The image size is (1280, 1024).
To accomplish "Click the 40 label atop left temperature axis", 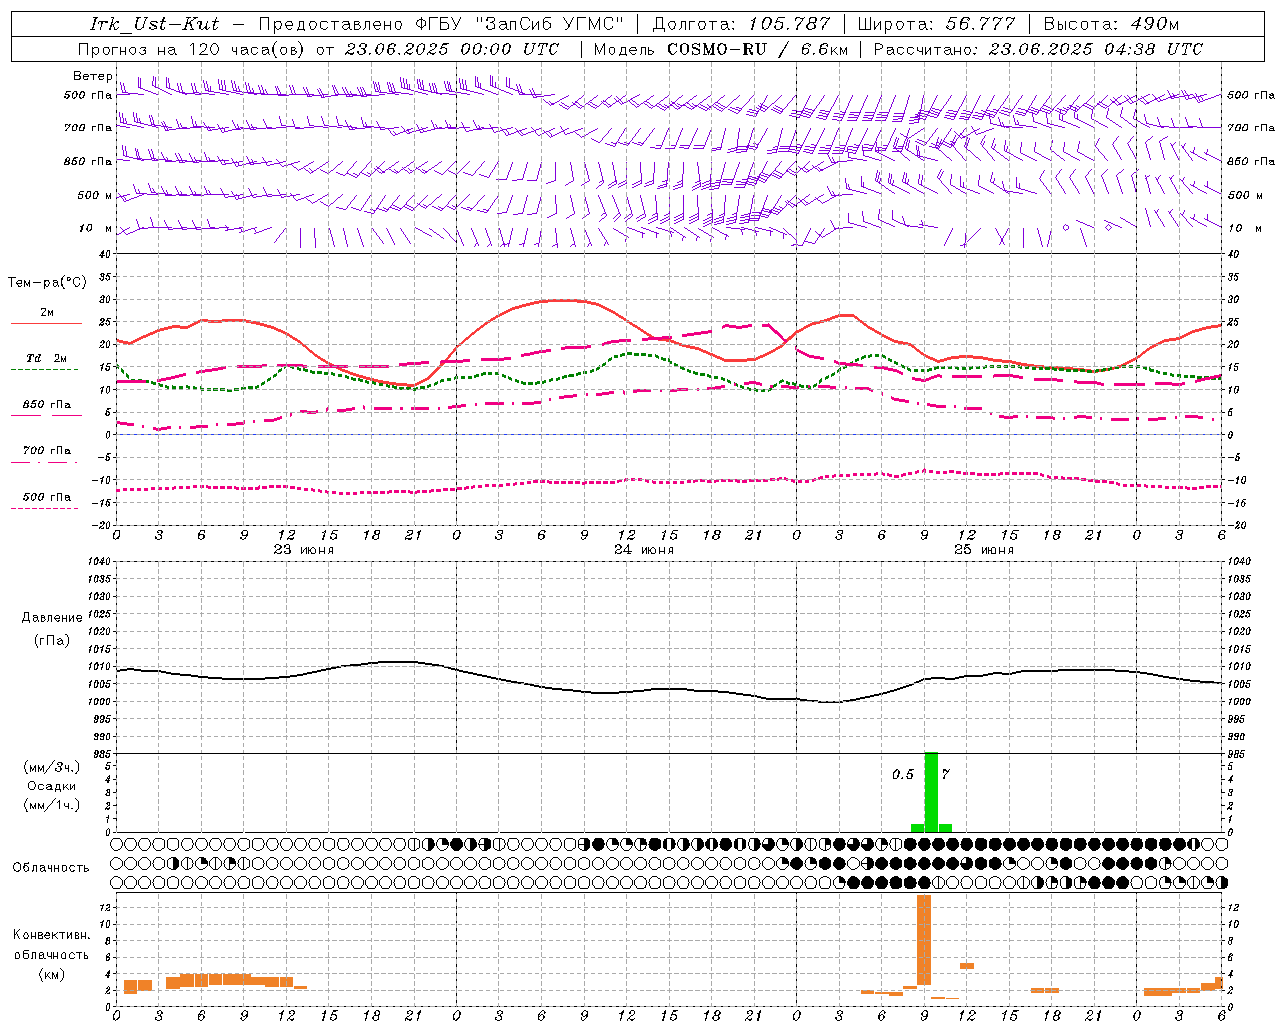I will [x=104, y=255].
